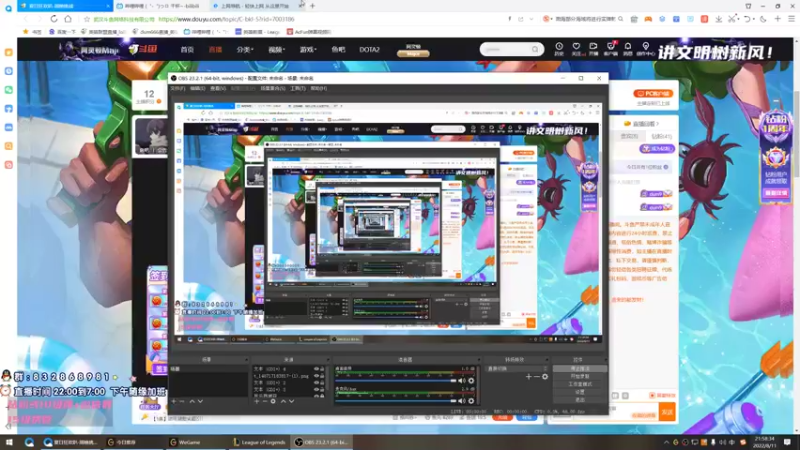Adjust the 麦克风/Aux volume slider
Image resolution: width=800 pixels, height=450 pixels.
click(396, 401)
